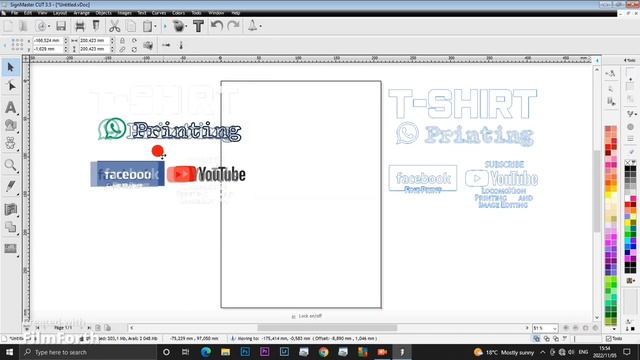This screenshot has width=640, height=360.
Task: Click the width value input field
Action: (x=94, y=41)
